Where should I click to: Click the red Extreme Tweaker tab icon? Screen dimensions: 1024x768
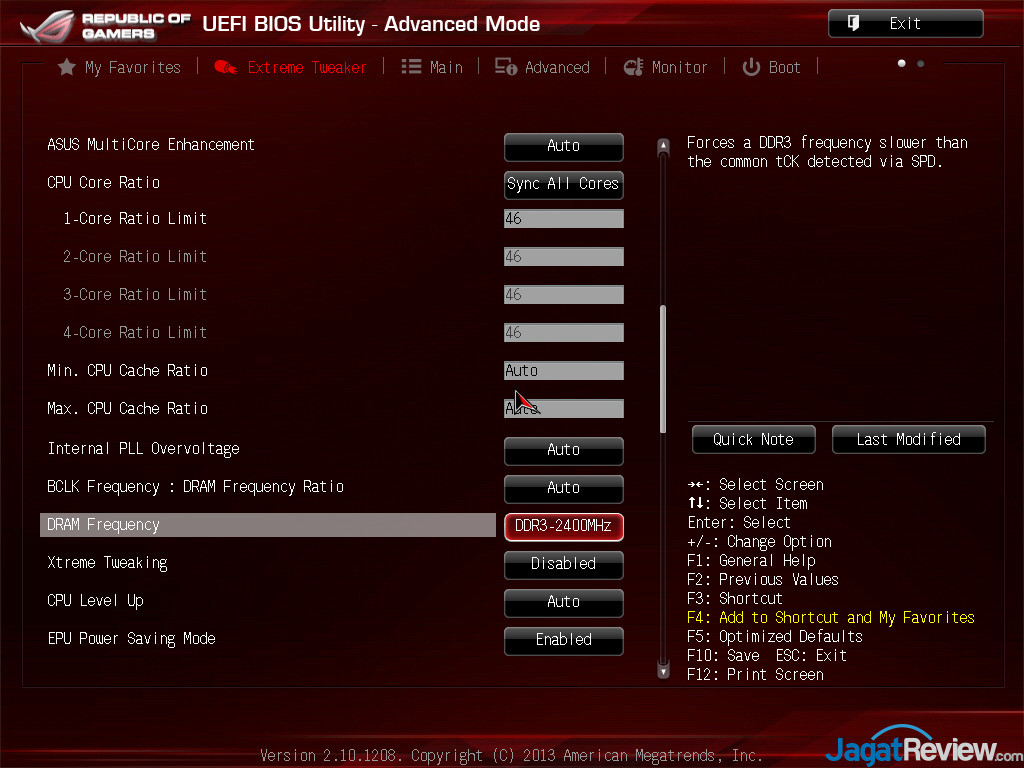click(225, 67)
